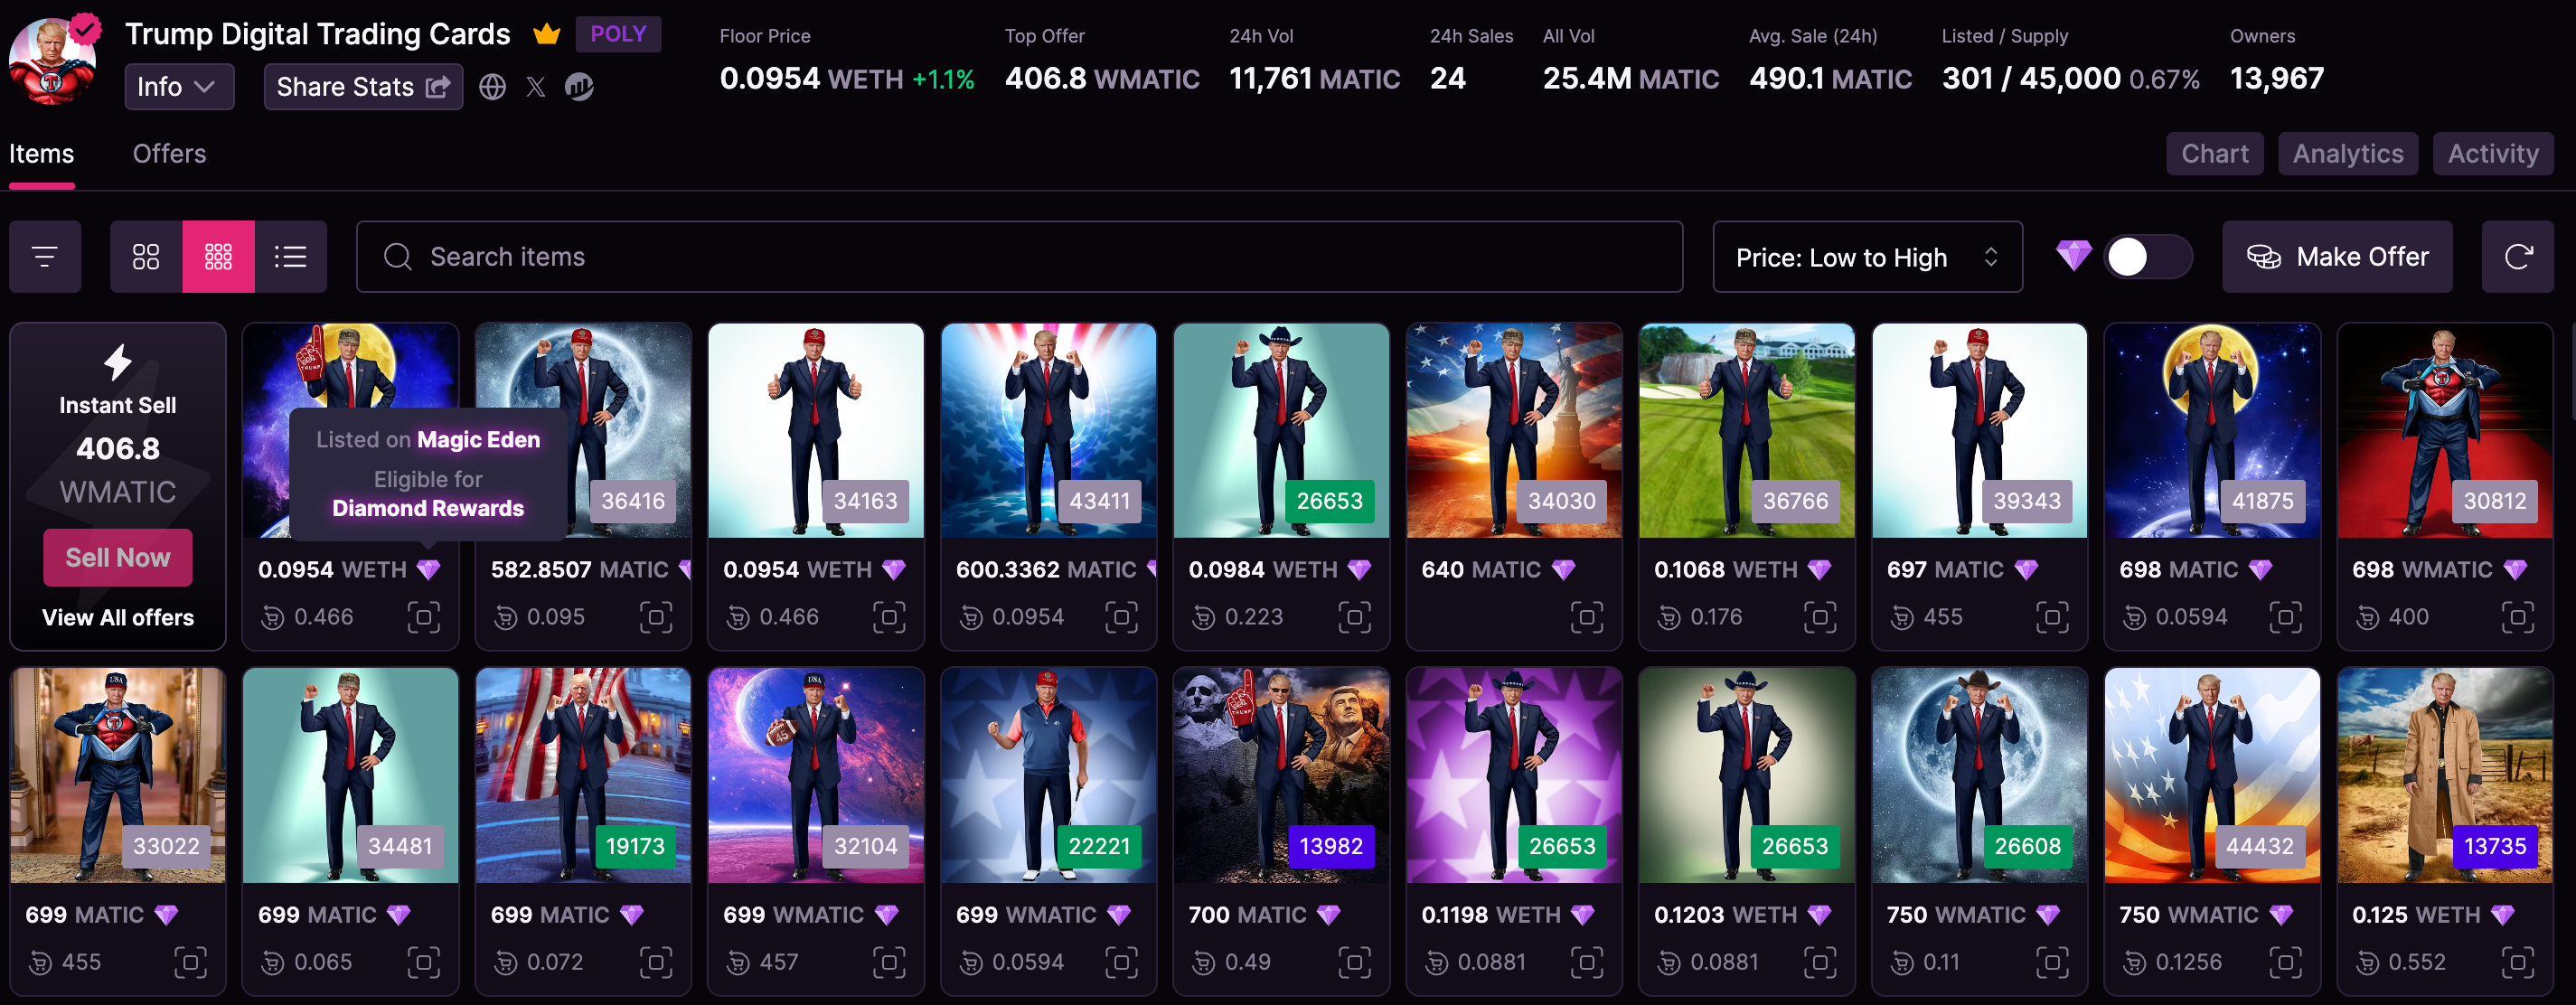Open the filter panel icon

point(45,257)
